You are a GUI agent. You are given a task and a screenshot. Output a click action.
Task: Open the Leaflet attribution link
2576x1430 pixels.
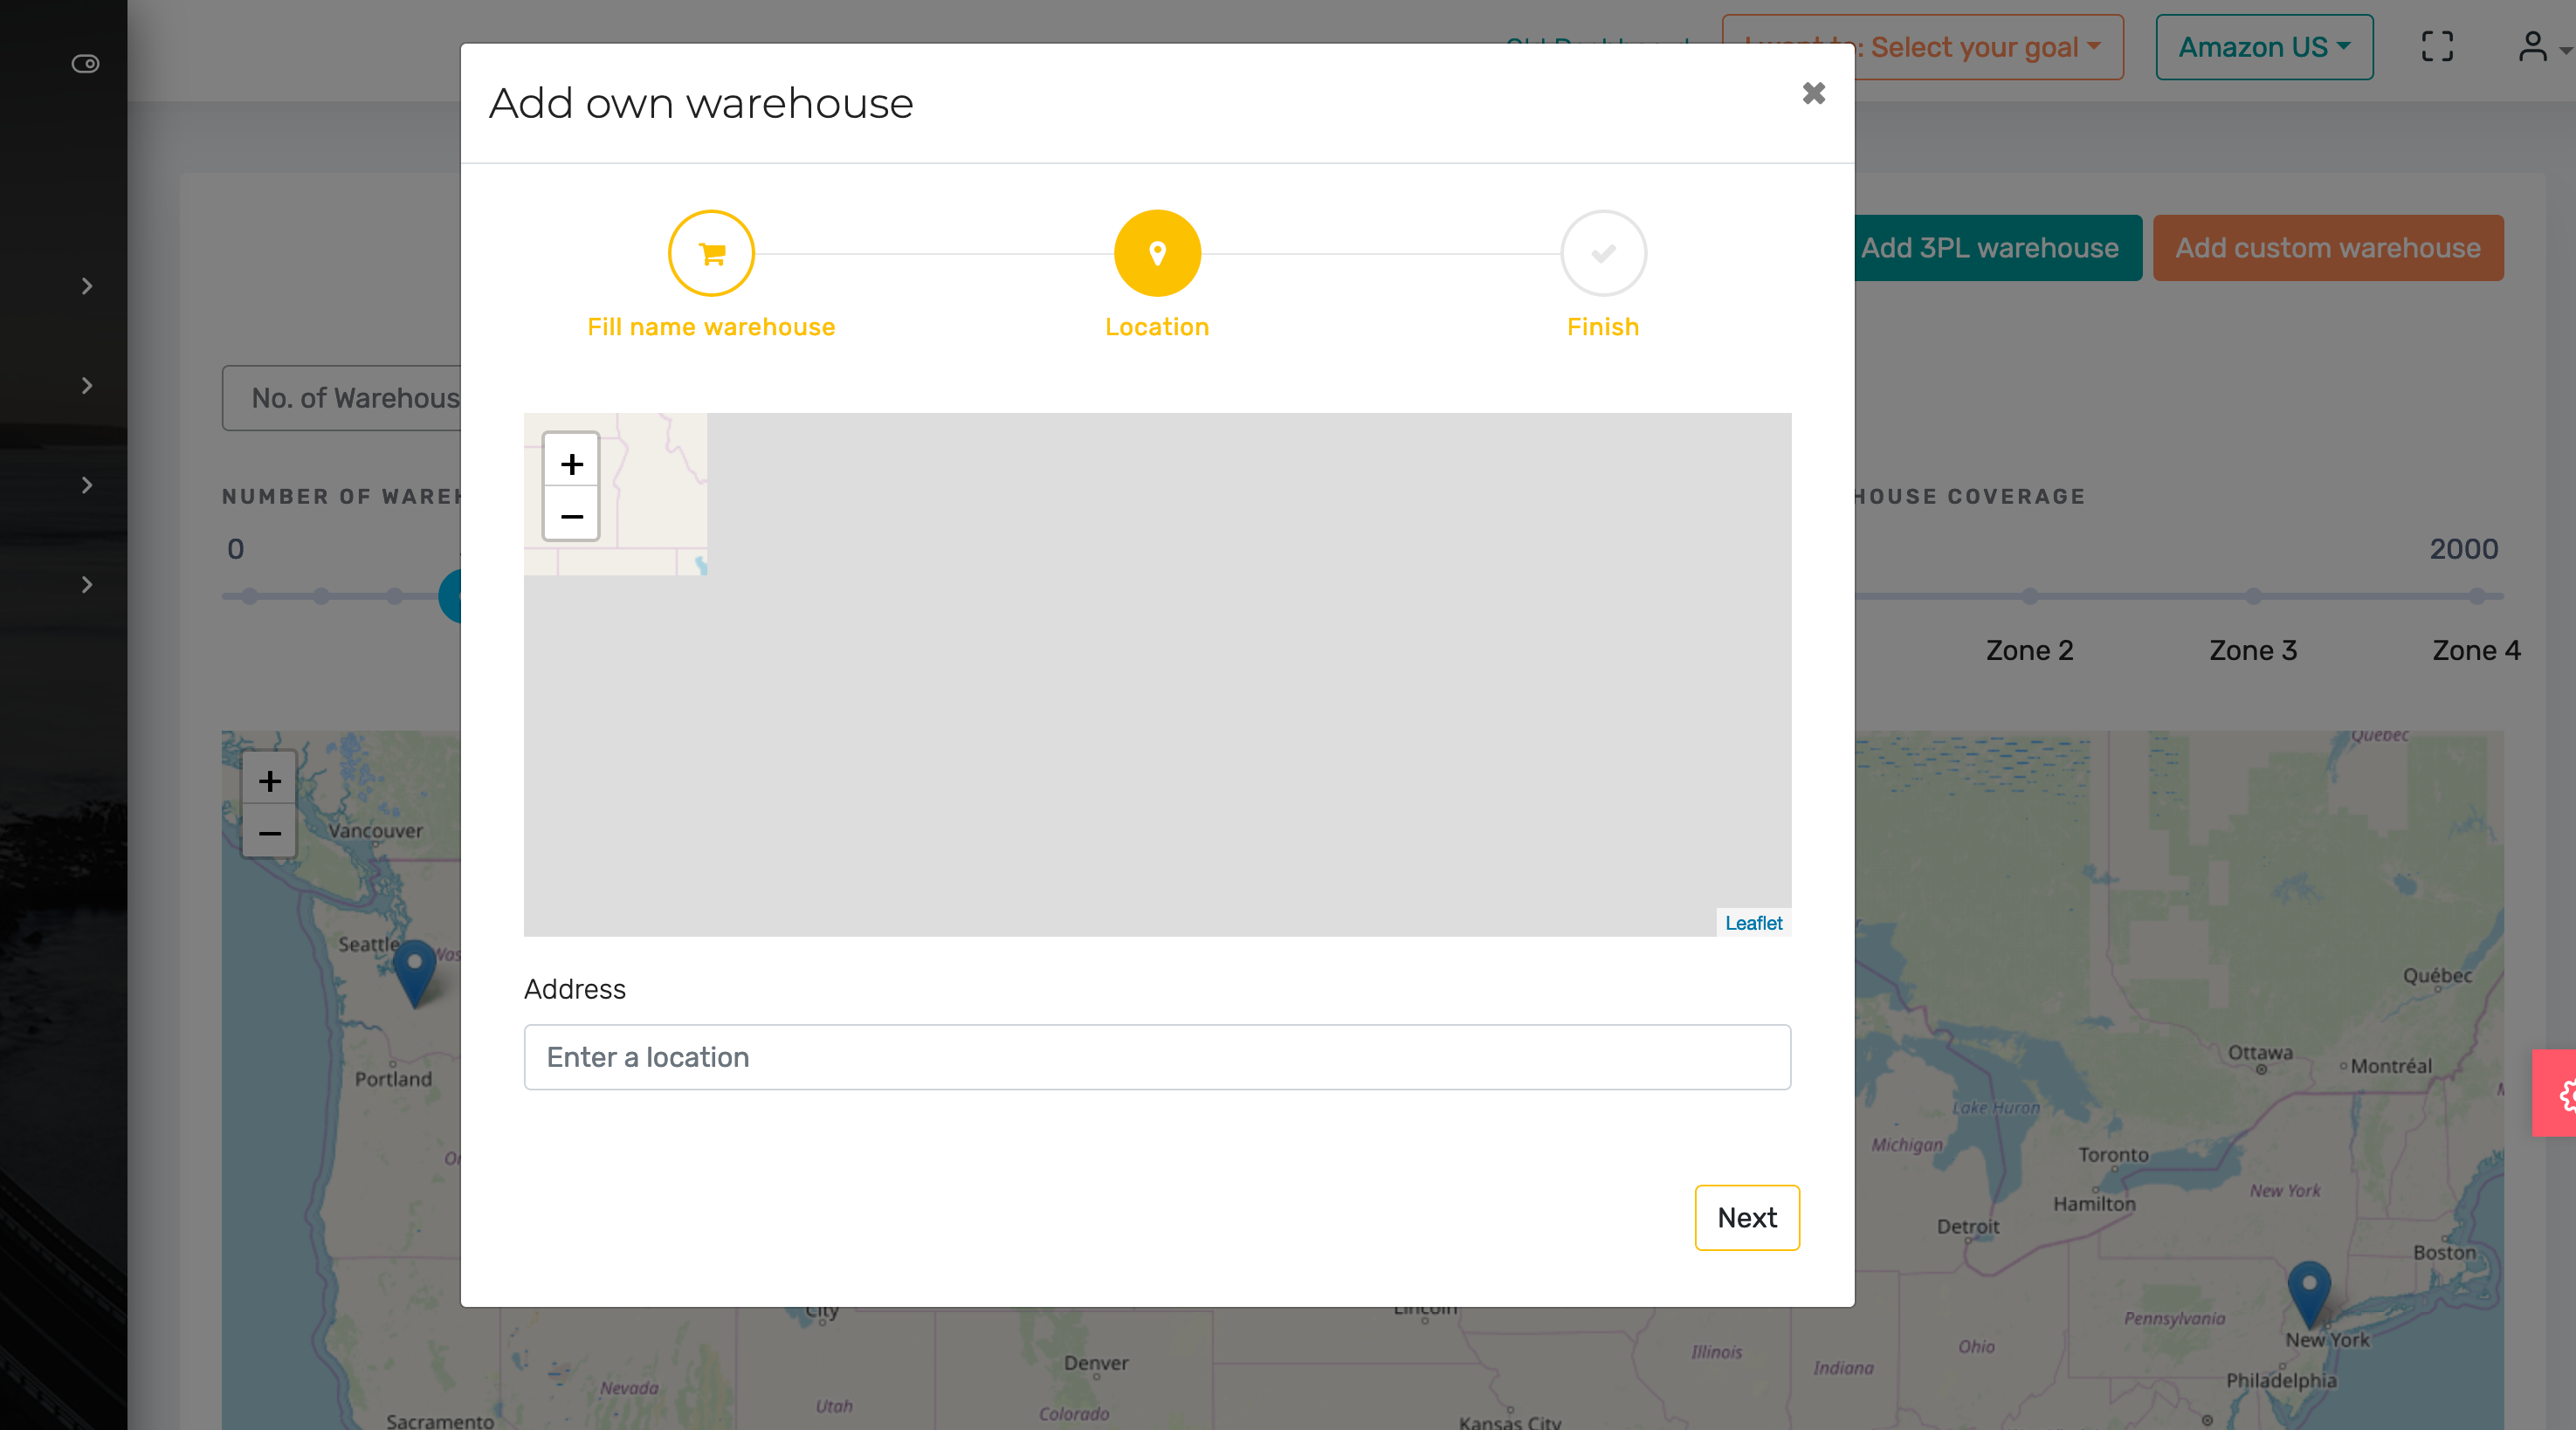[x=1753, y=923]
